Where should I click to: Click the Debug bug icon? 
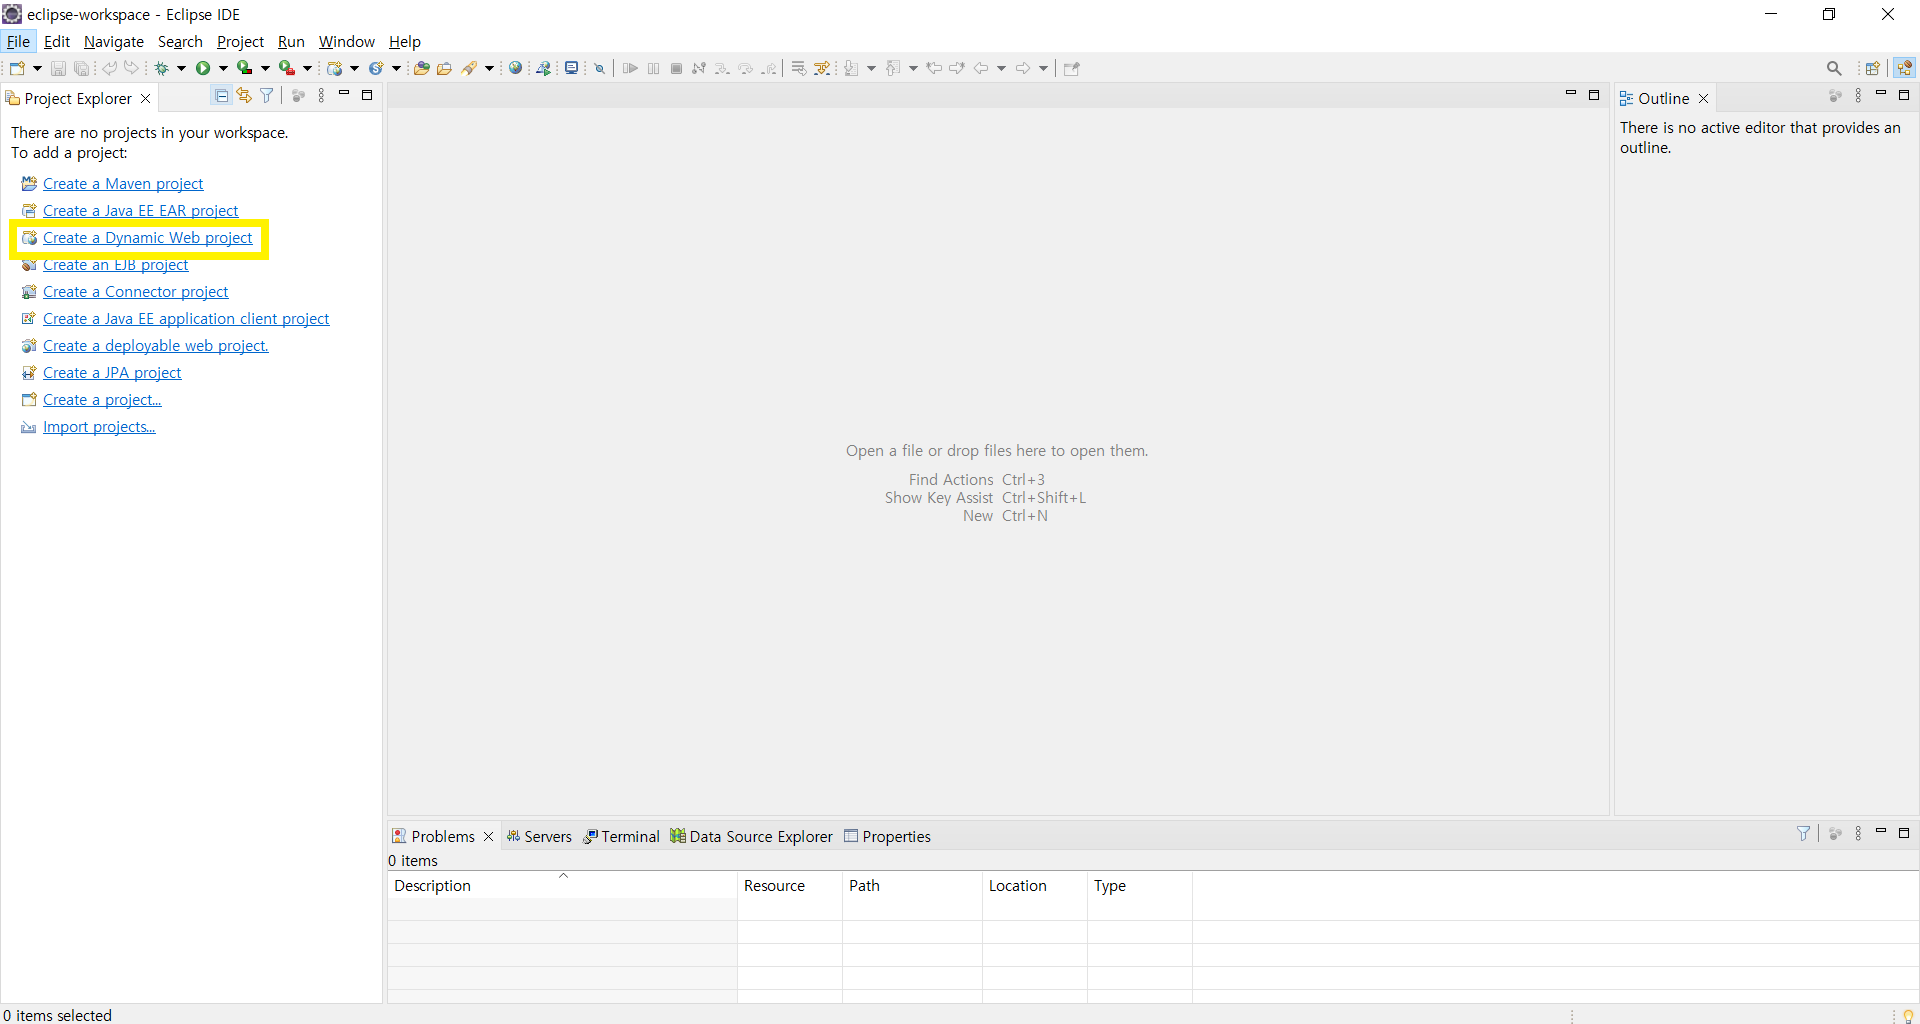[x=161, y=68]
